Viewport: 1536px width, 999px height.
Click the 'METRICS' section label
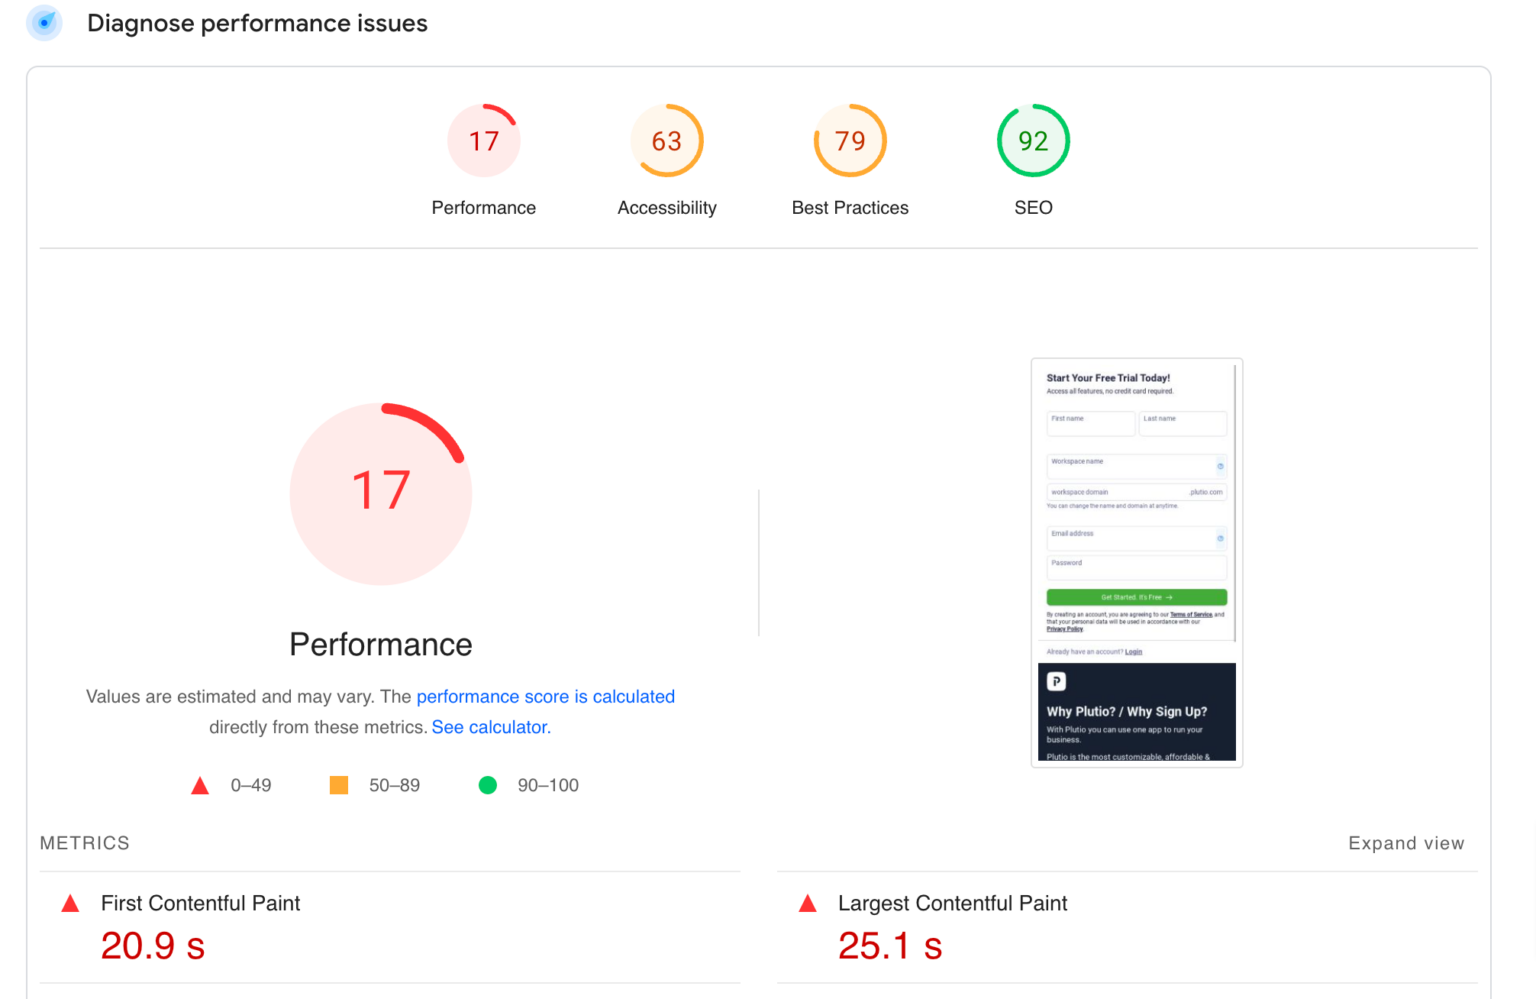coord(85,843)
